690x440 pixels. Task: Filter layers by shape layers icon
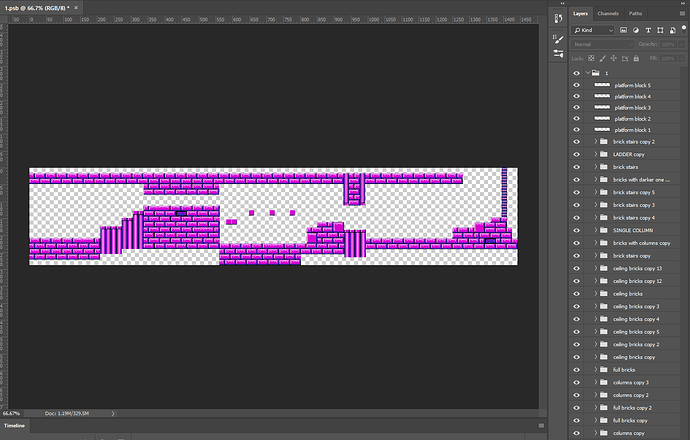660,30
